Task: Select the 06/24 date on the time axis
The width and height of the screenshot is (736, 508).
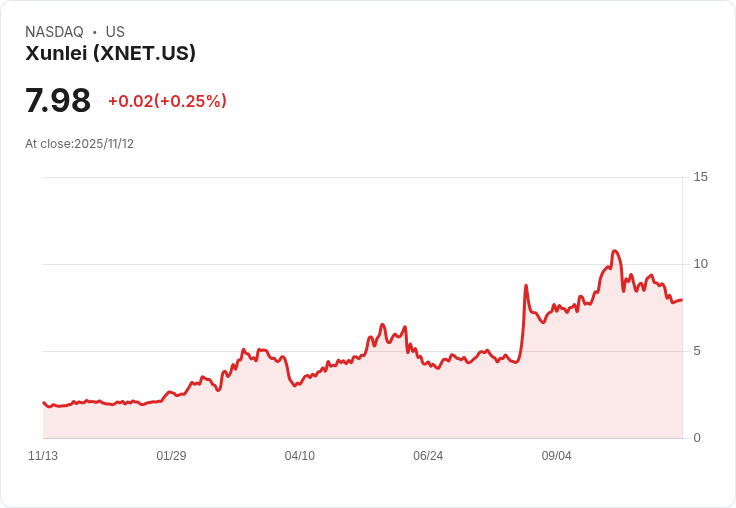Action: click(x=428, y=456)
